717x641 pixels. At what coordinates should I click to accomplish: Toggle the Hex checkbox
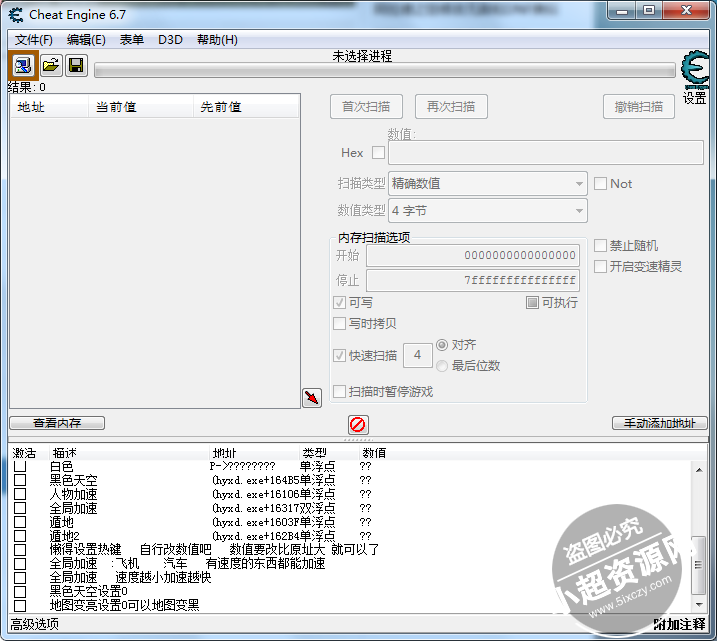[x=378, y=152]
